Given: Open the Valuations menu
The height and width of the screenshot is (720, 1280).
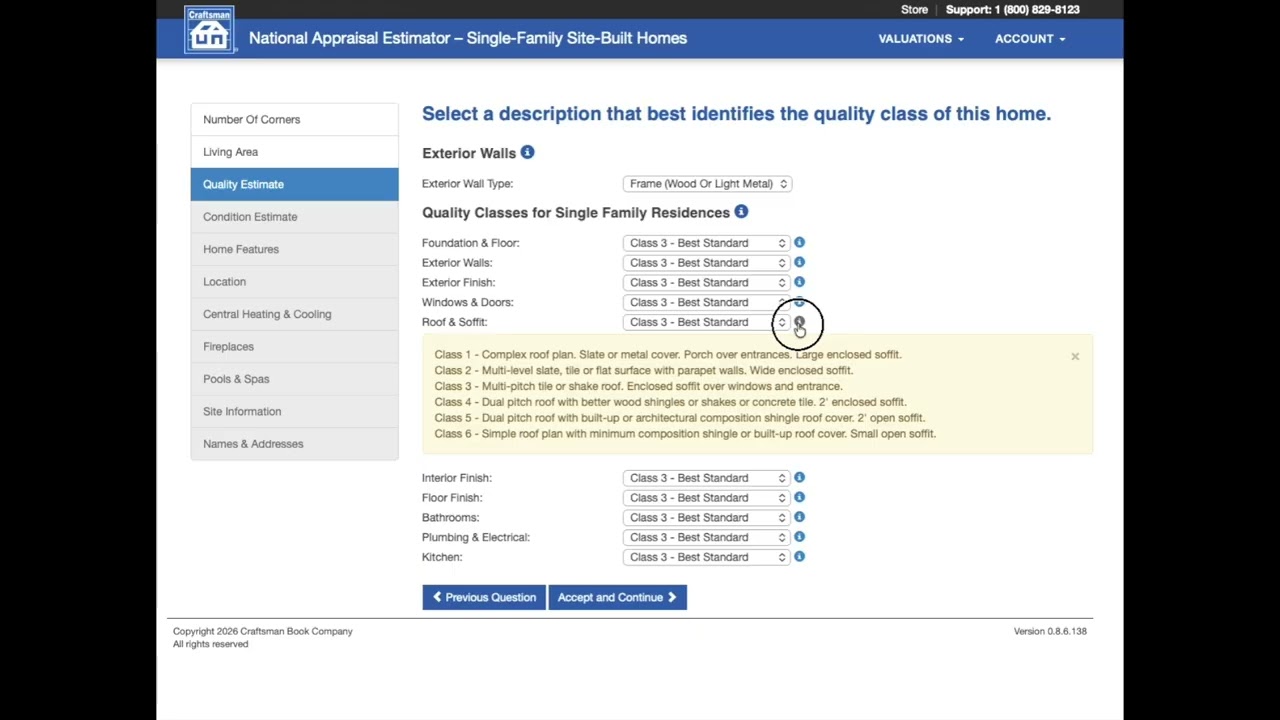Looking at the screenshot, I should tap(921, 38).
